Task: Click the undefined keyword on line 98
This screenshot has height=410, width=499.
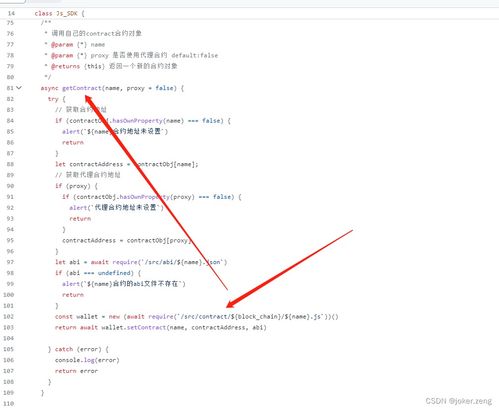Action: click(x=114, y=273)
